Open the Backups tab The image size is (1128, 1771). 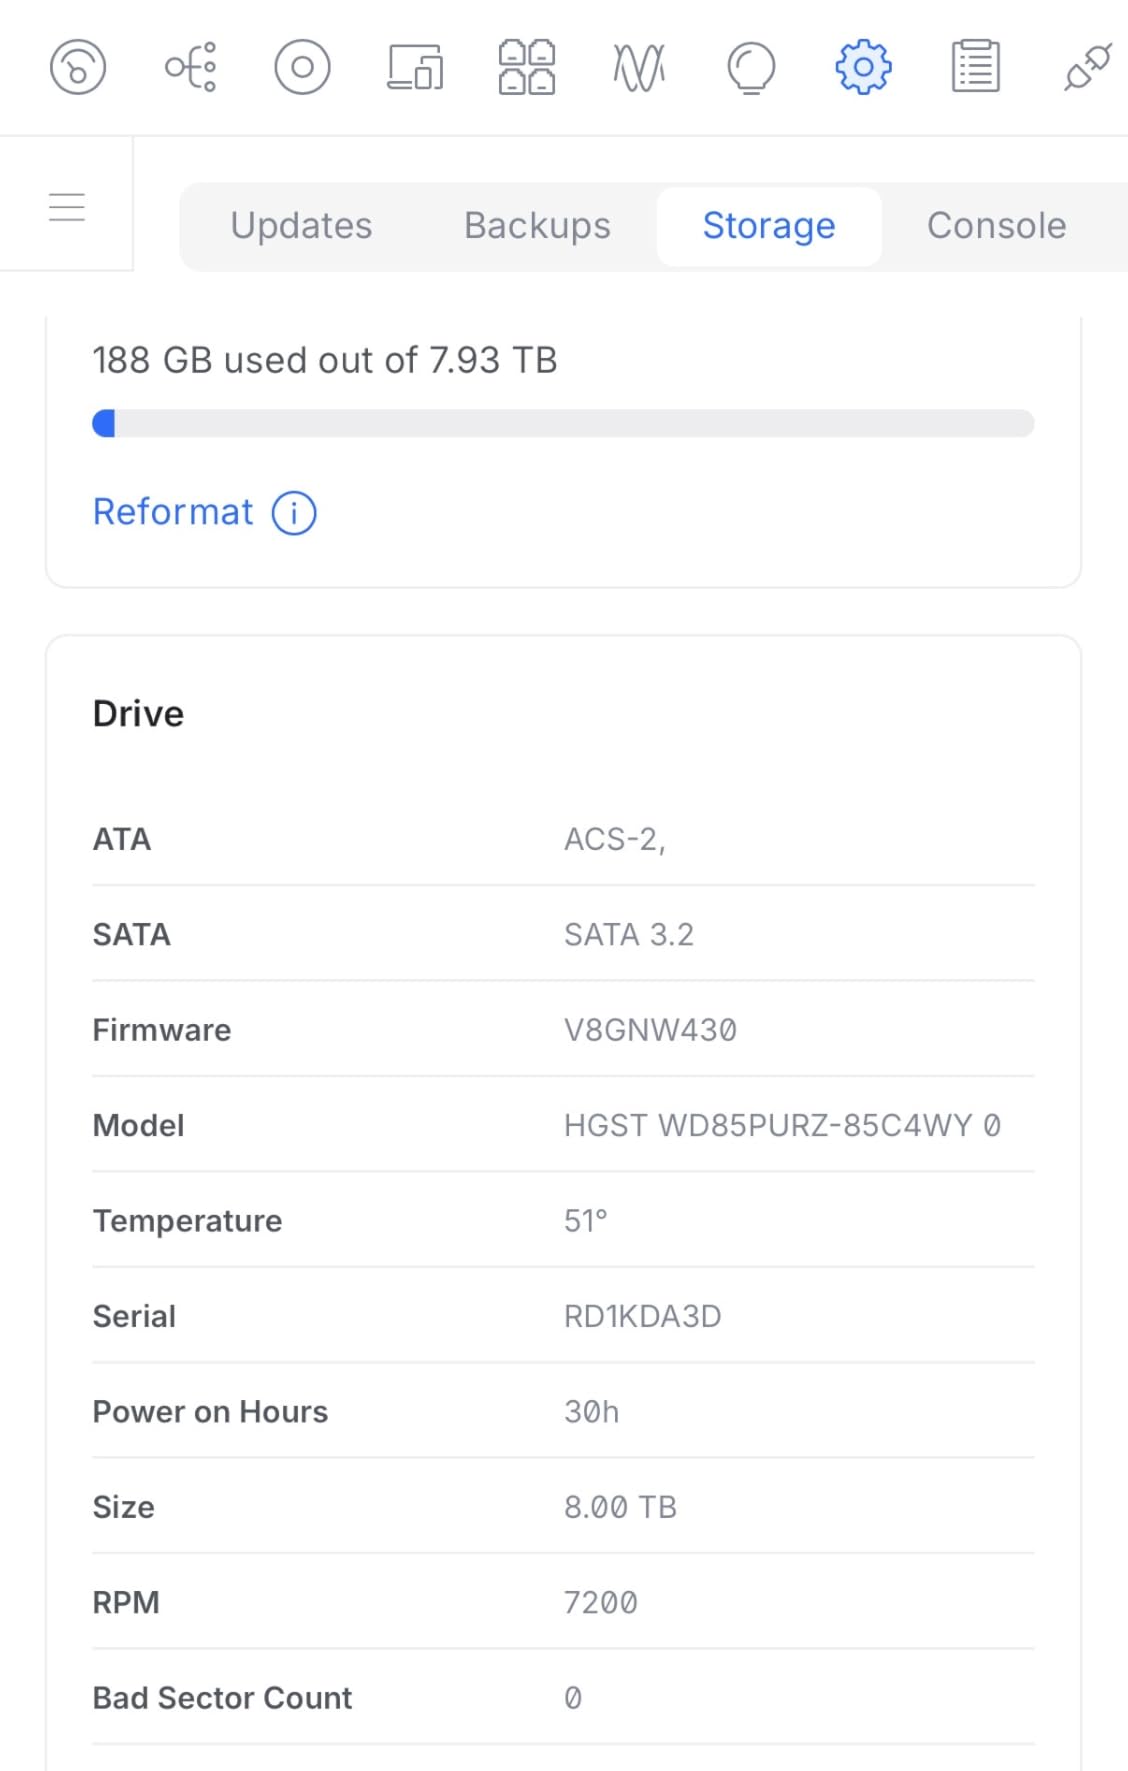537,226
